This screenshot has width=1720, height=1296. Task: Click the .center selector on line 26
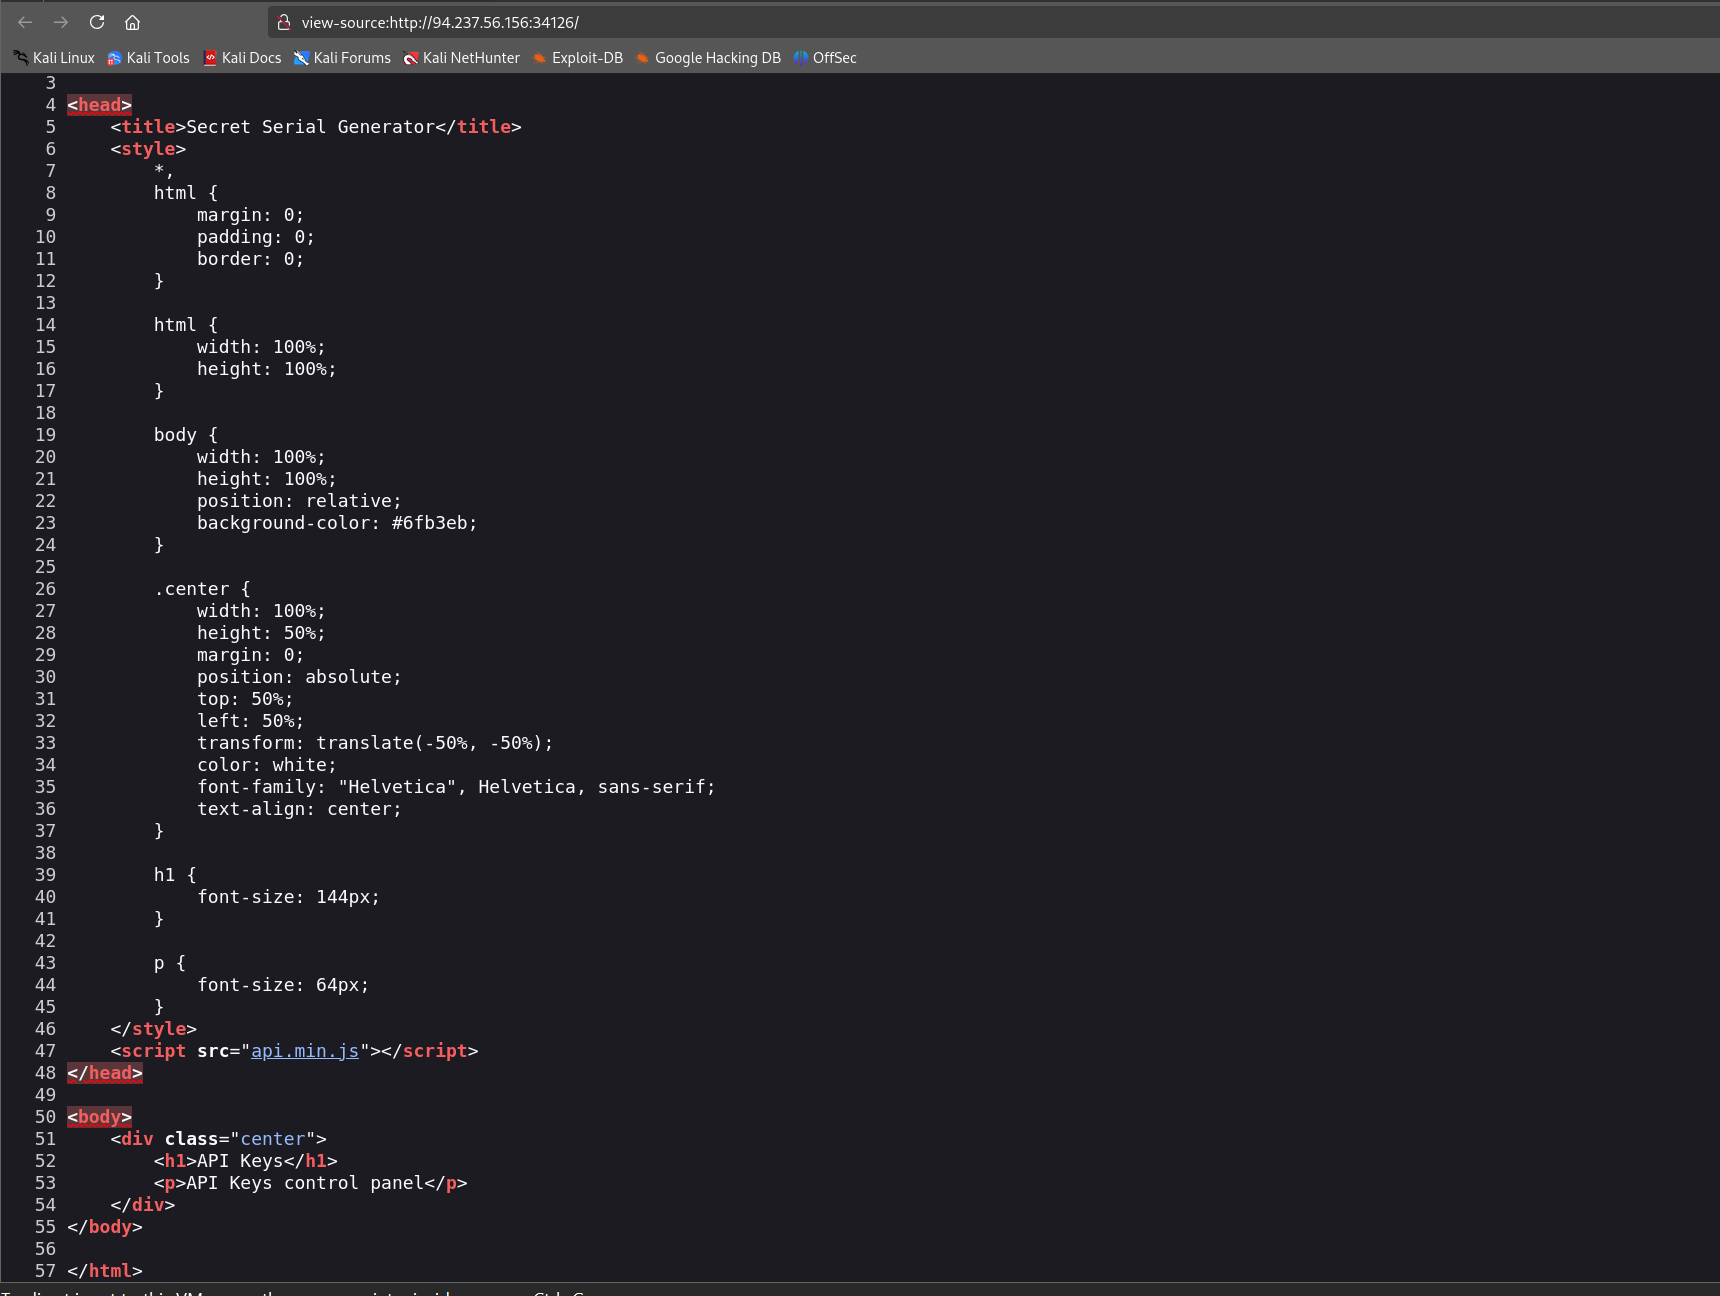point(203,589)
